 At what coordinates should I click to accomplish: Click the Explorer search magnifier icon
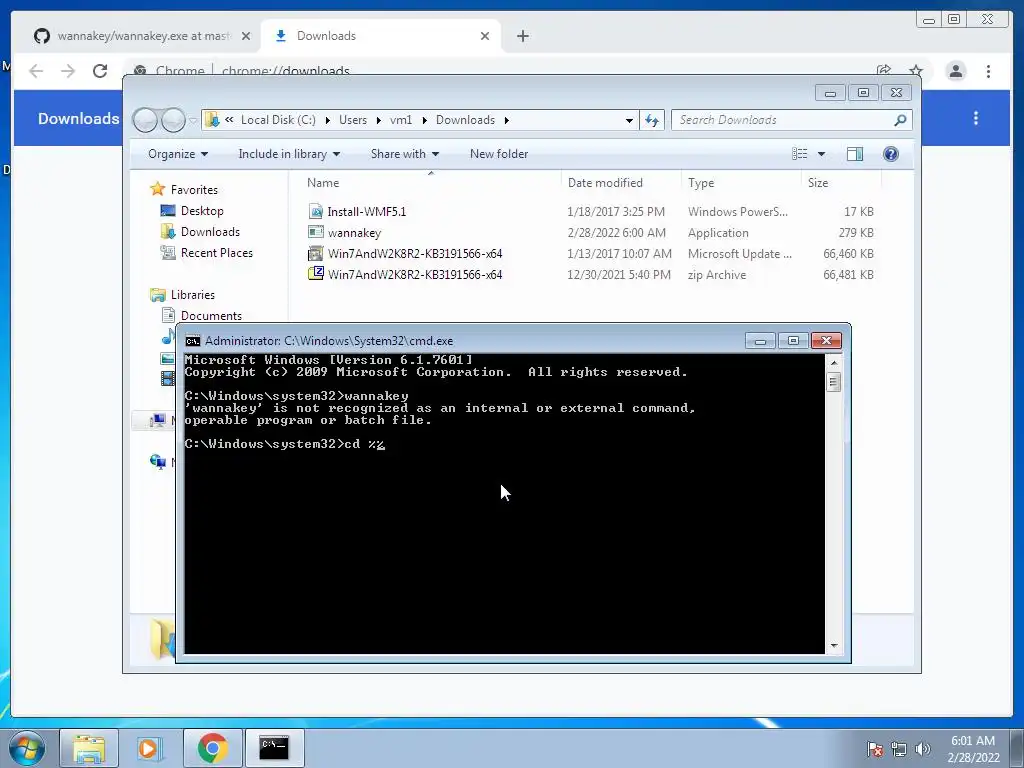point(900,120)
